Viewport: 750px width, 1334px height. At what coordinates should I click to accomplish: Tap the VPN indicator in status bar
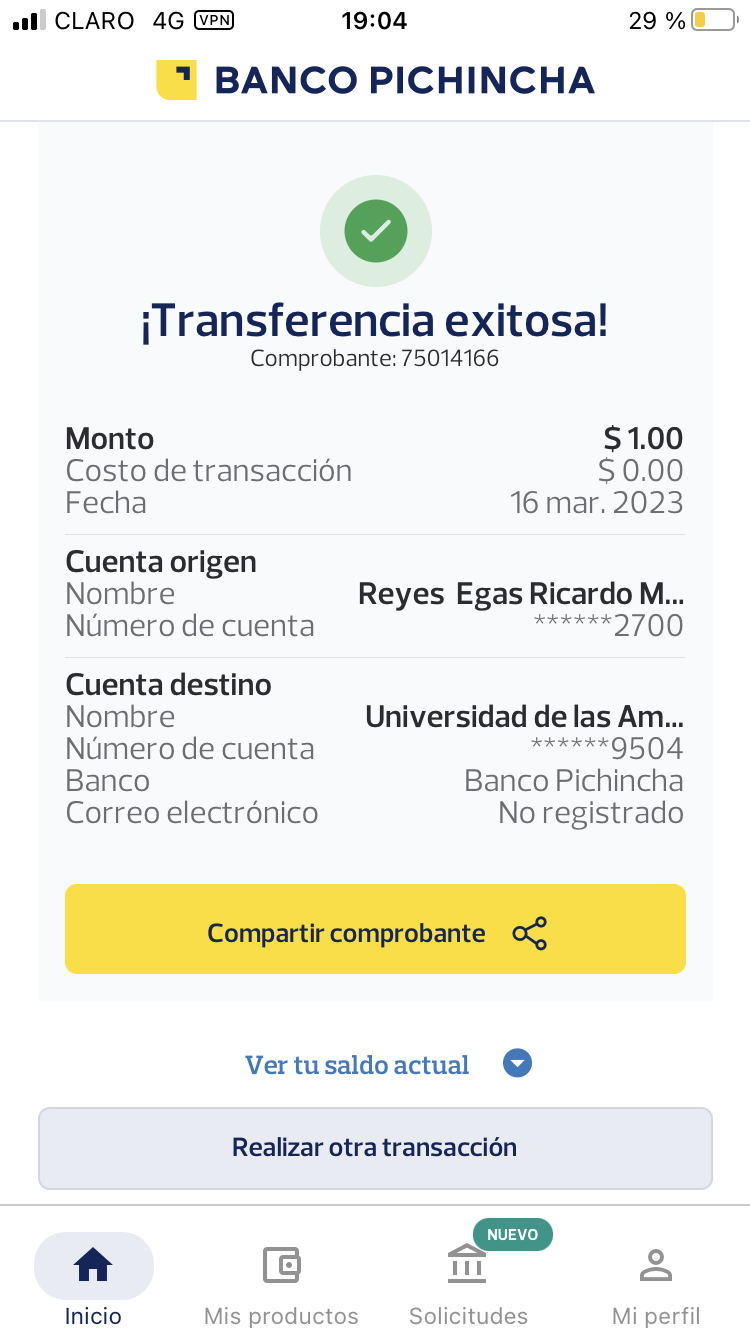click(213, 20)
